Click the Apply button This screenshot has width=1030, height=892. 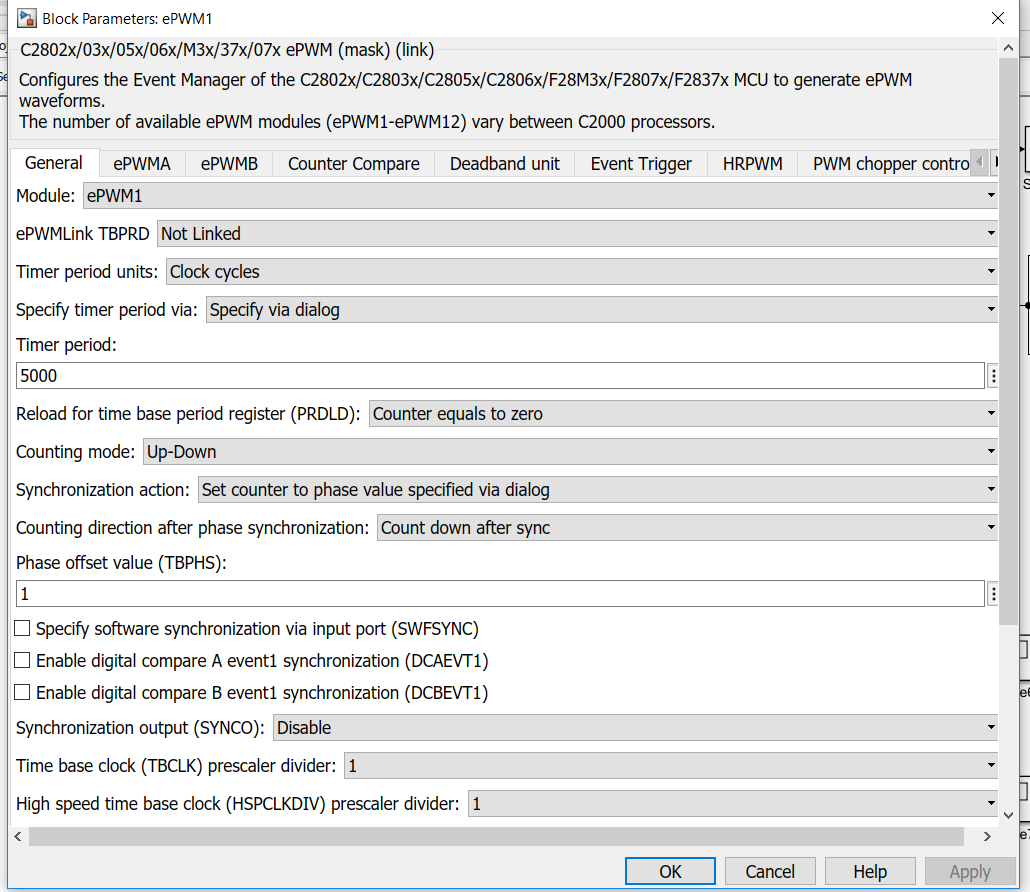pyautogui.click(x=970, y=872)
